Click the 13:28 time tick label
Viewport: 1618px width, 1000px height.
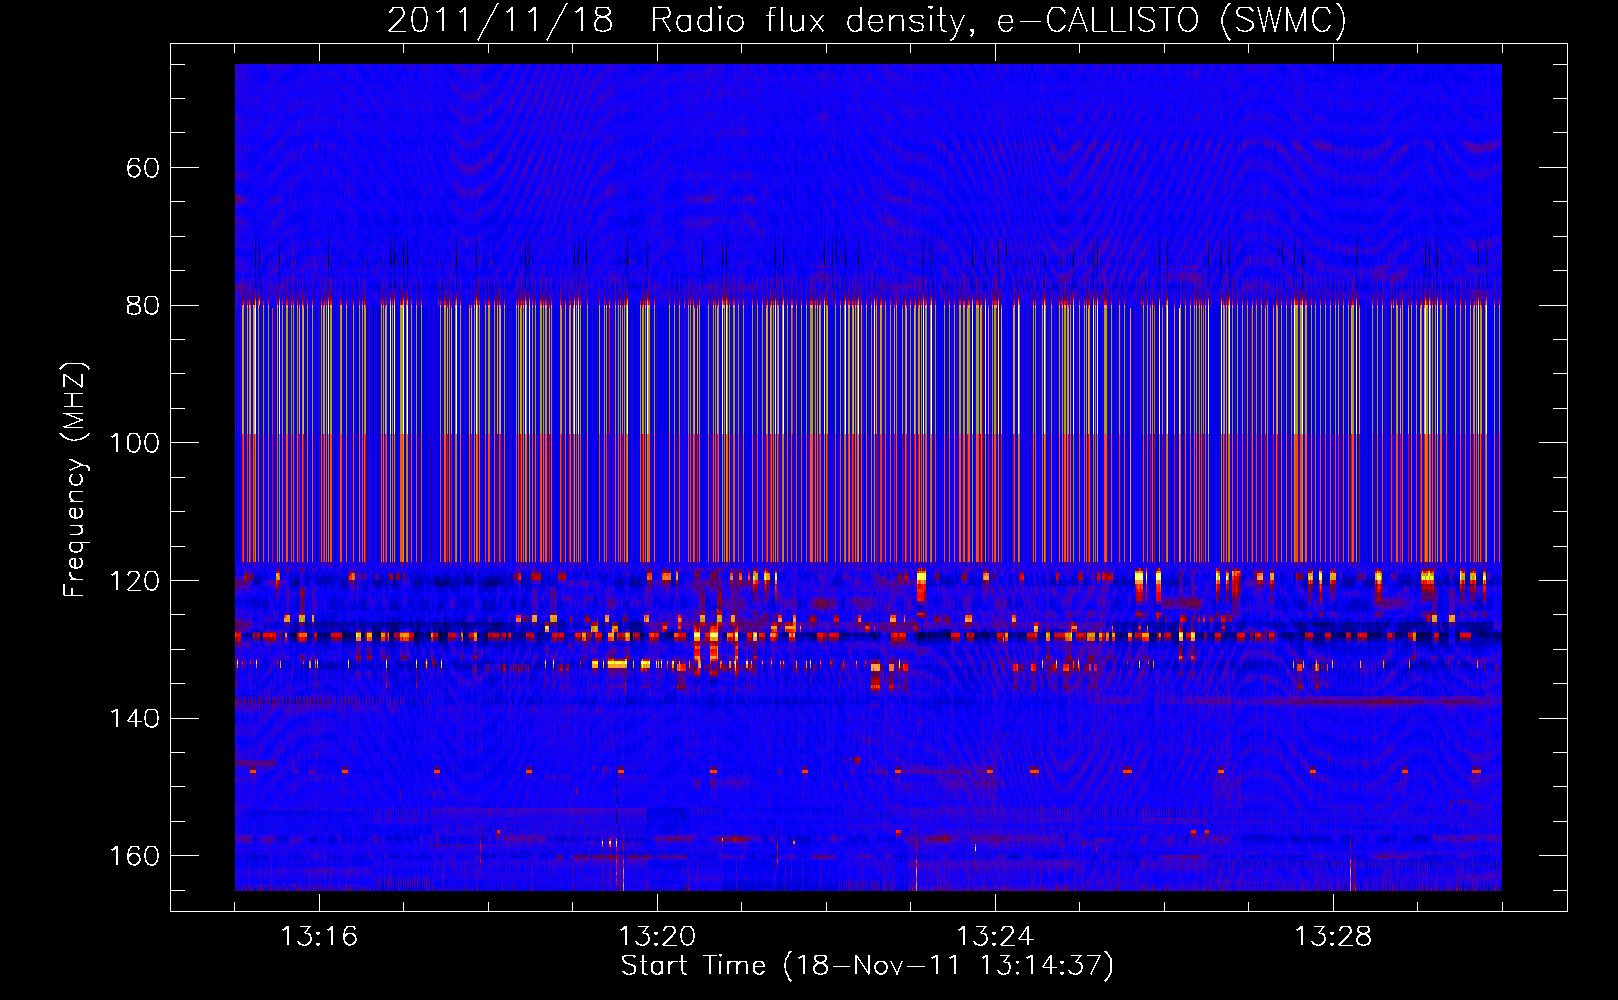1333,937
